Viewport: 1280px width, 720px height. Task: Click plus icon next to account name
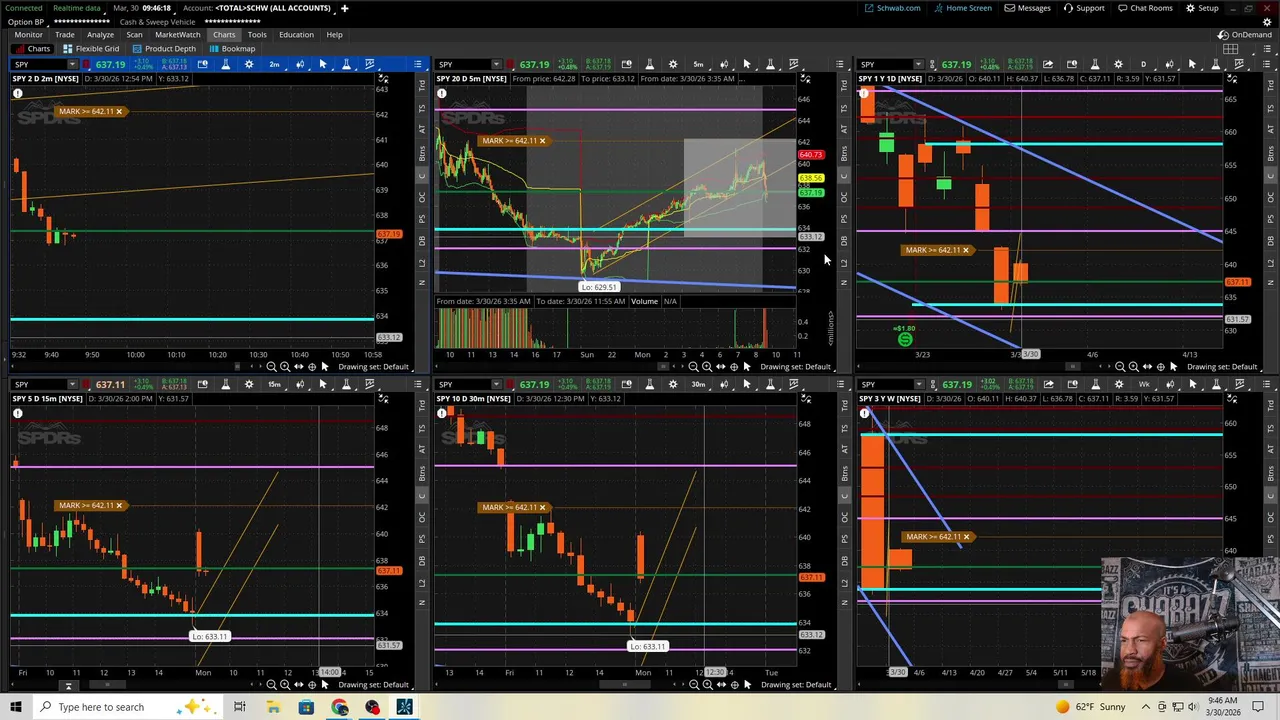[x=344, y=8]
